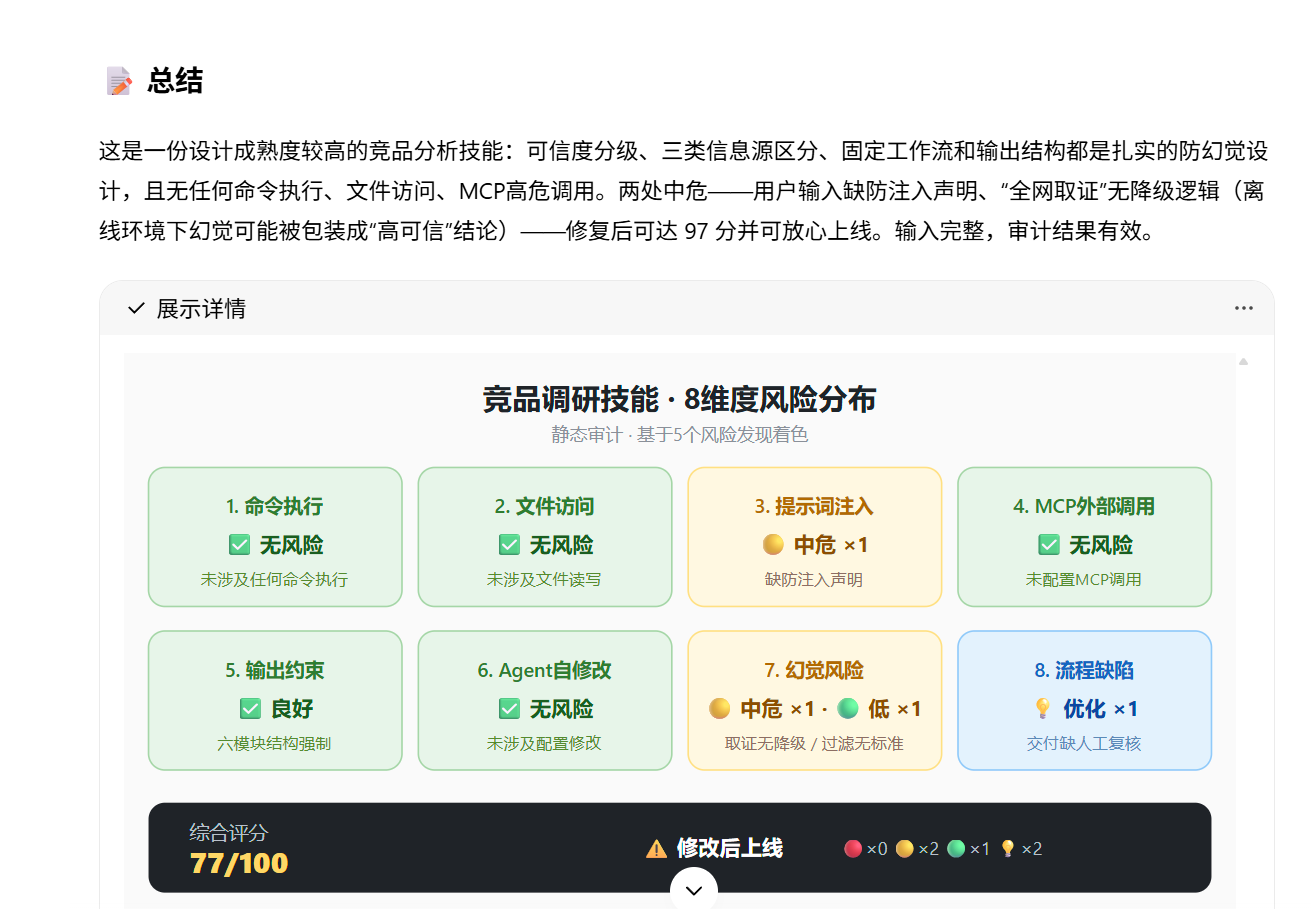
Task: Click the lightbulb ×2 counter icon
Action: click(1008, 849)
